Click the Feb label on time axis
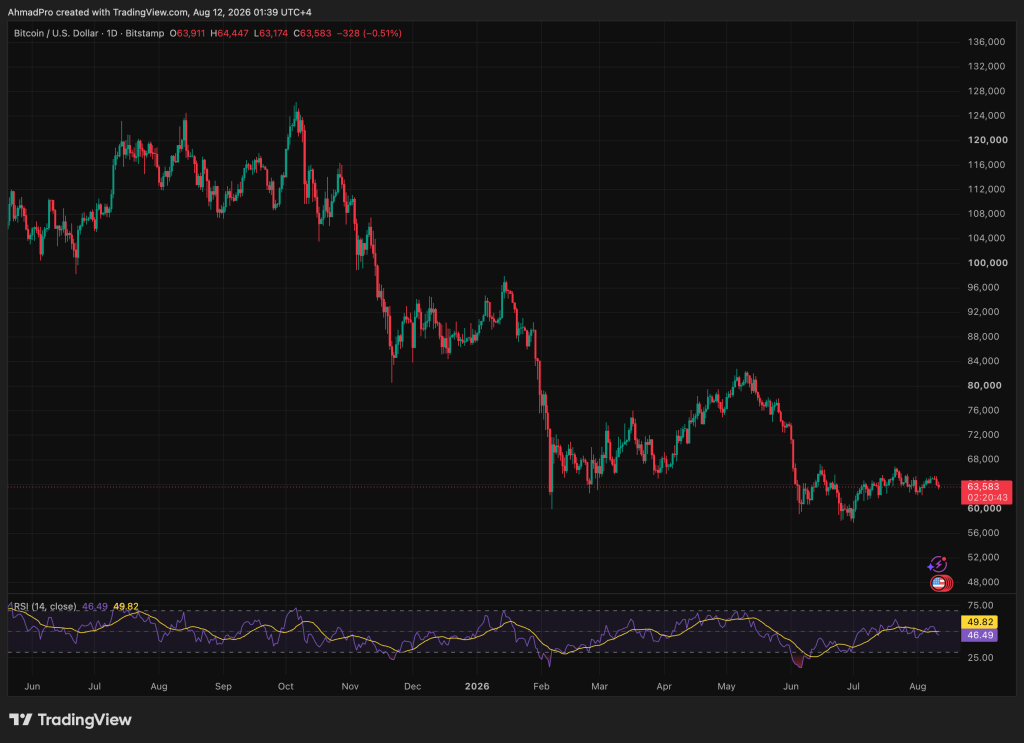The width and height of the screenshot is (1024, 743). coord(541,686)
